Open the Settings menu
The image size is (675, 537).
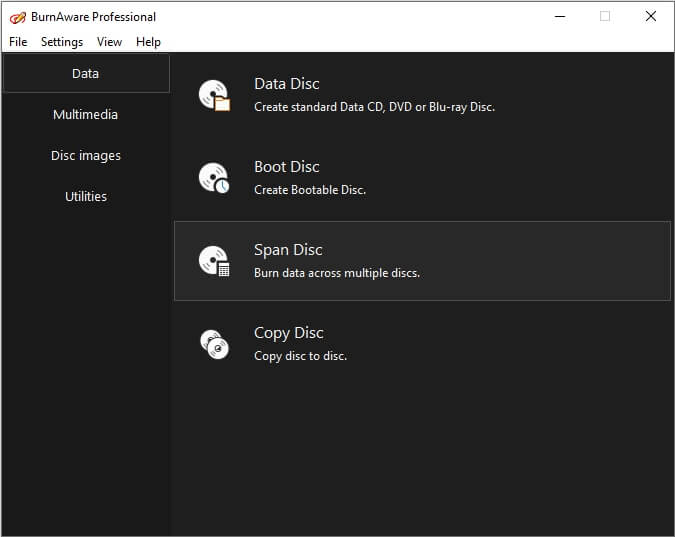pos(62,42)
